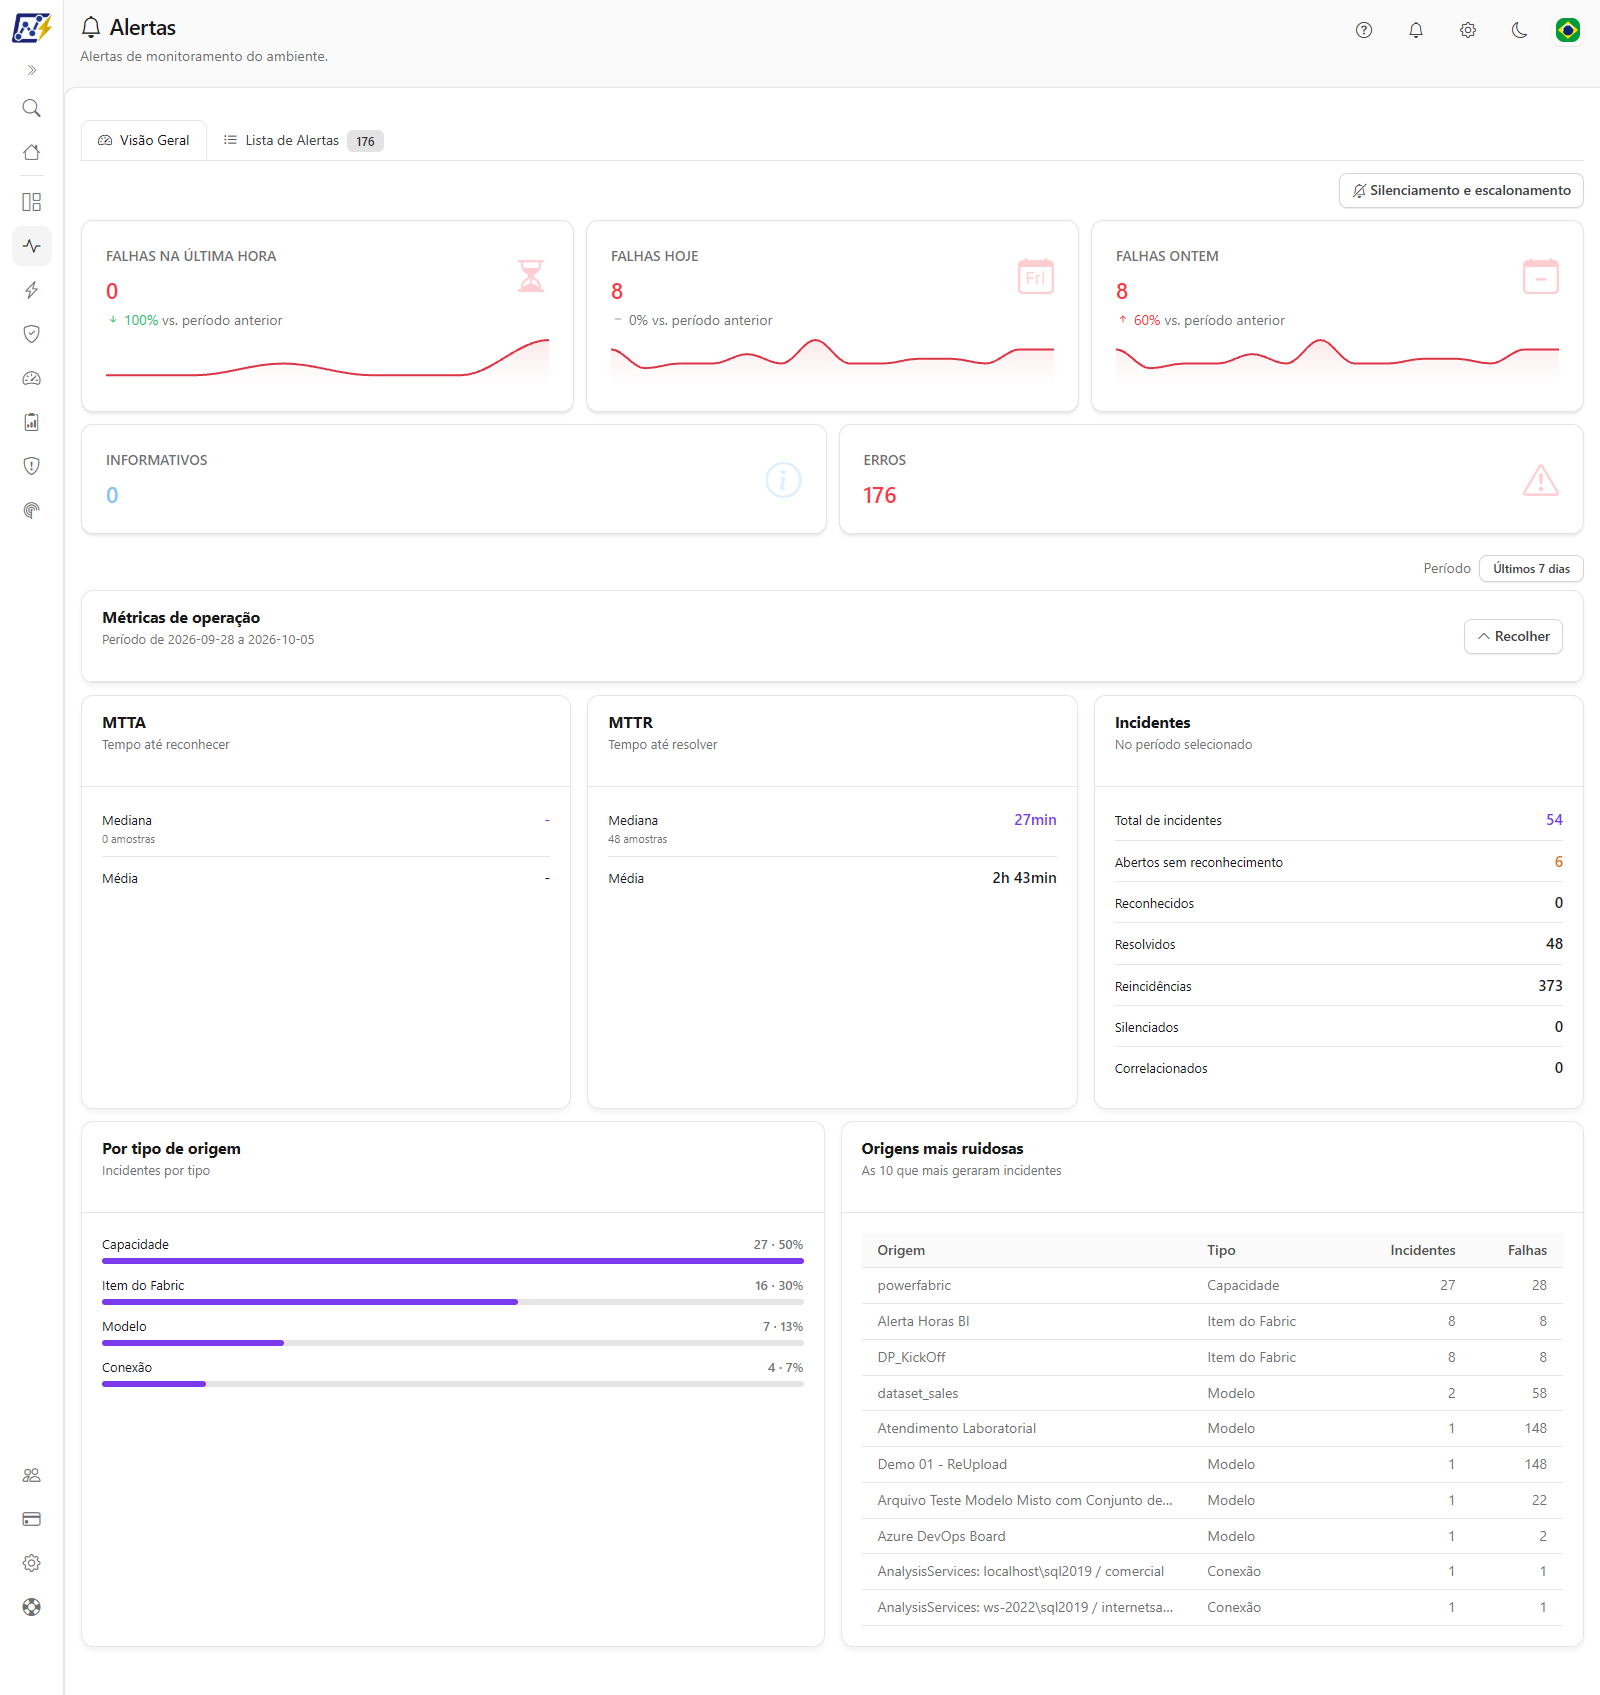Expand the sidebar with double chevron
The image size is (1600, 1695).
click(31, 70)
